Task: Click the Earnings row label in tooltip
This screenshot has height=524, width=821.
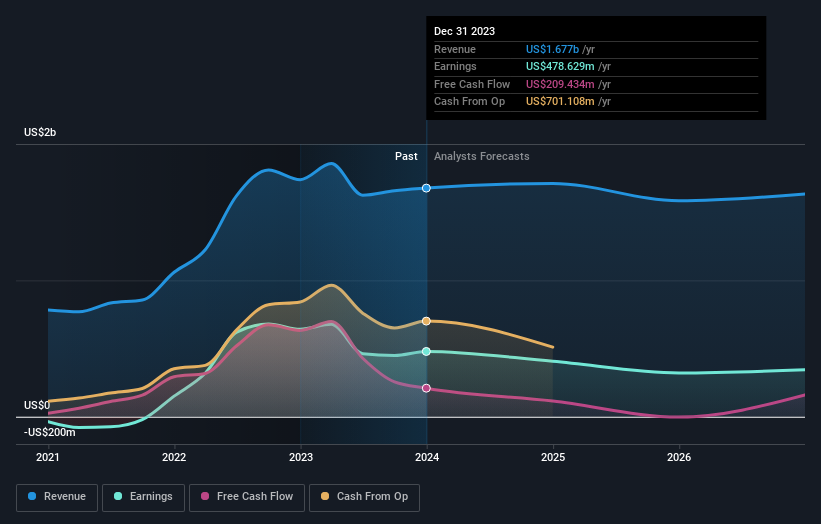Action: pos(455,66)
